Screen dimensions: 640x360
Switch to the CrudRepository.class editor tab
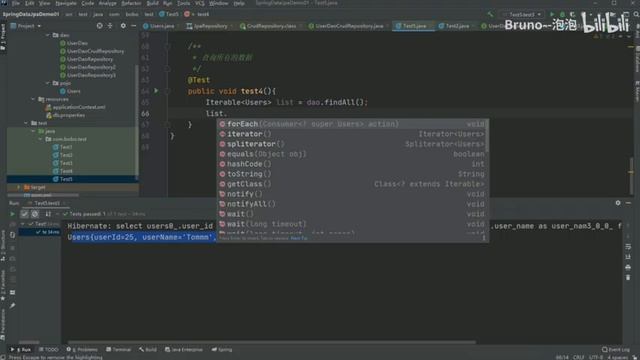tap(271, 26)
